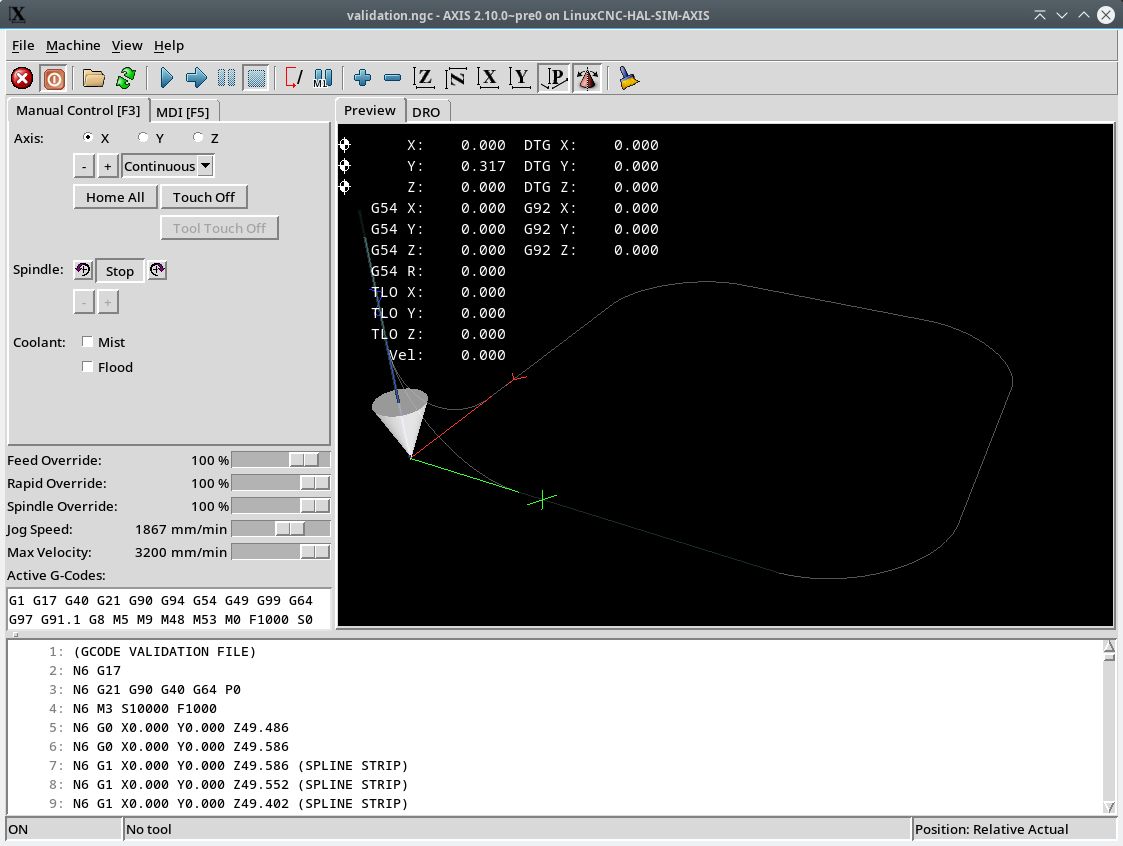
Task: Open the View menu
Action: click(x=127, y=45)
